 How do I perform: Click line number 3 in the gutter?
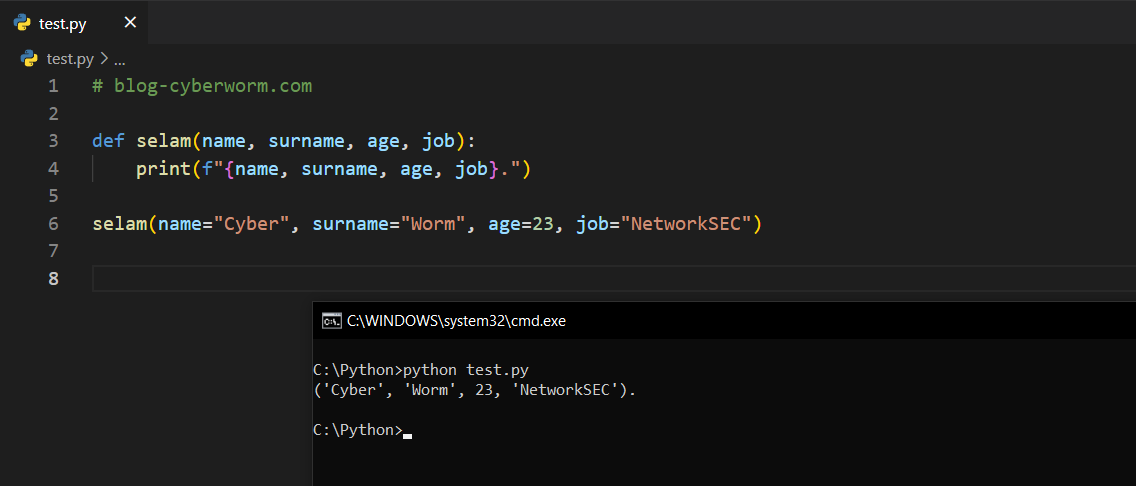pyautogui.click(x=52, y=141)
